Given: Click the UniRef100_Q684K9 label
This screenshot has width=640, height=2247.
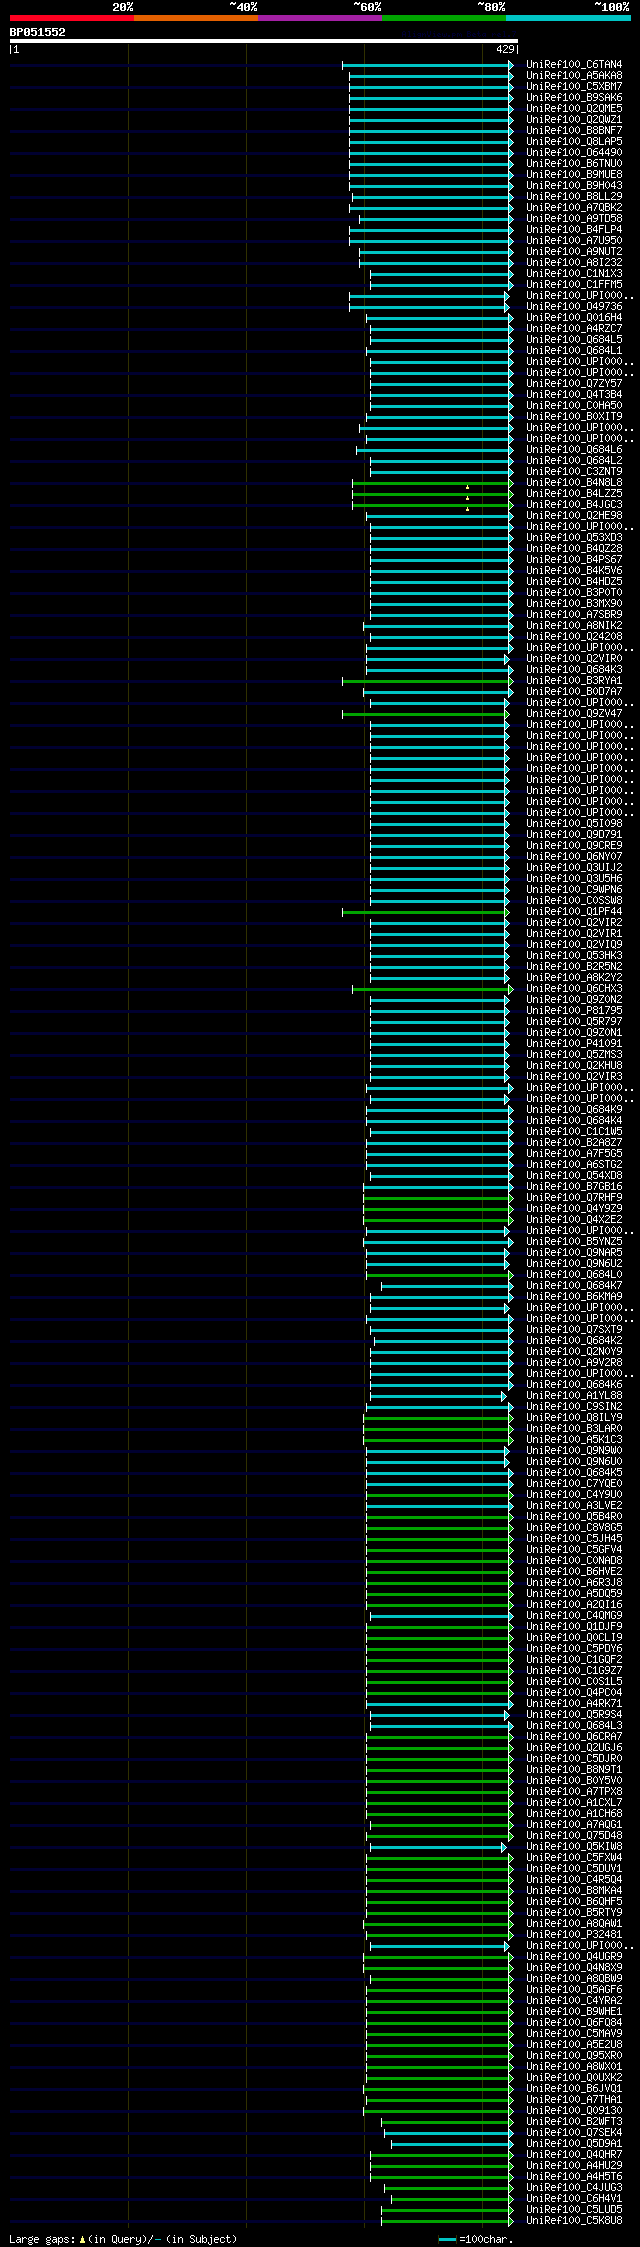Looking at the screenshot, I should tap(574, 1110).
